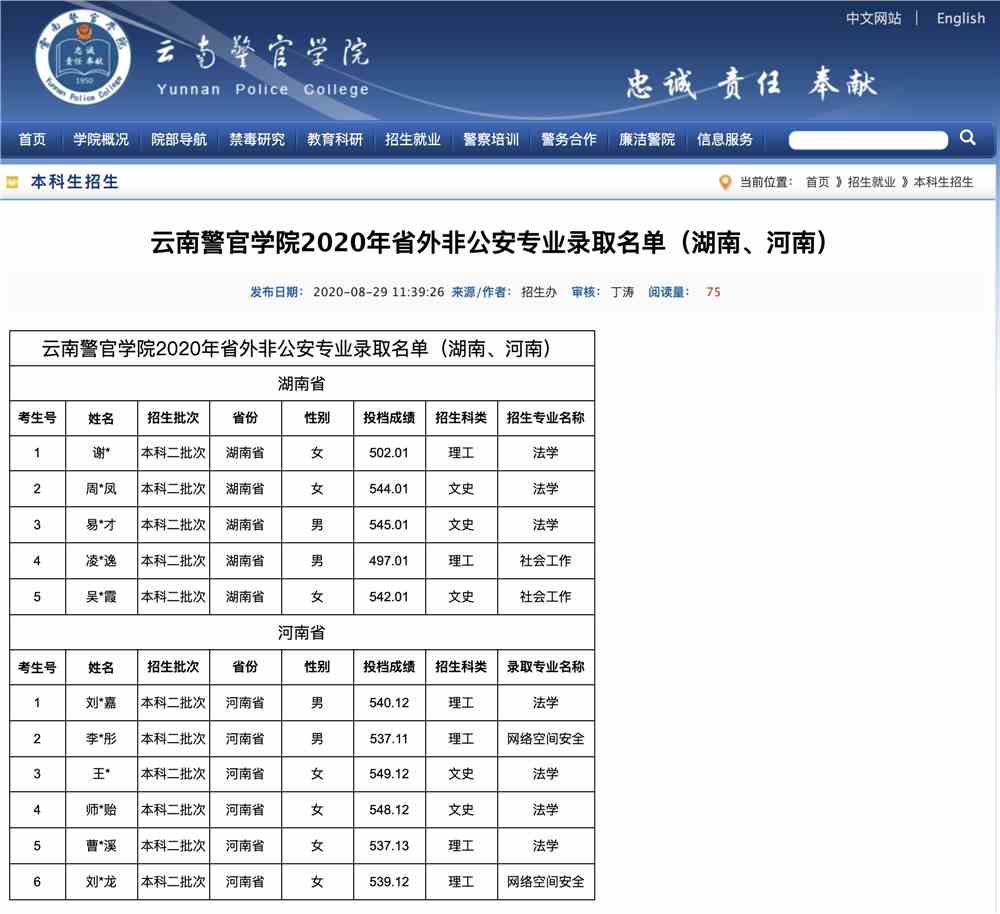This screenshot has height=914, width=1000.
Task: Click the 湖南省 section header row
Action: [302, 383]
